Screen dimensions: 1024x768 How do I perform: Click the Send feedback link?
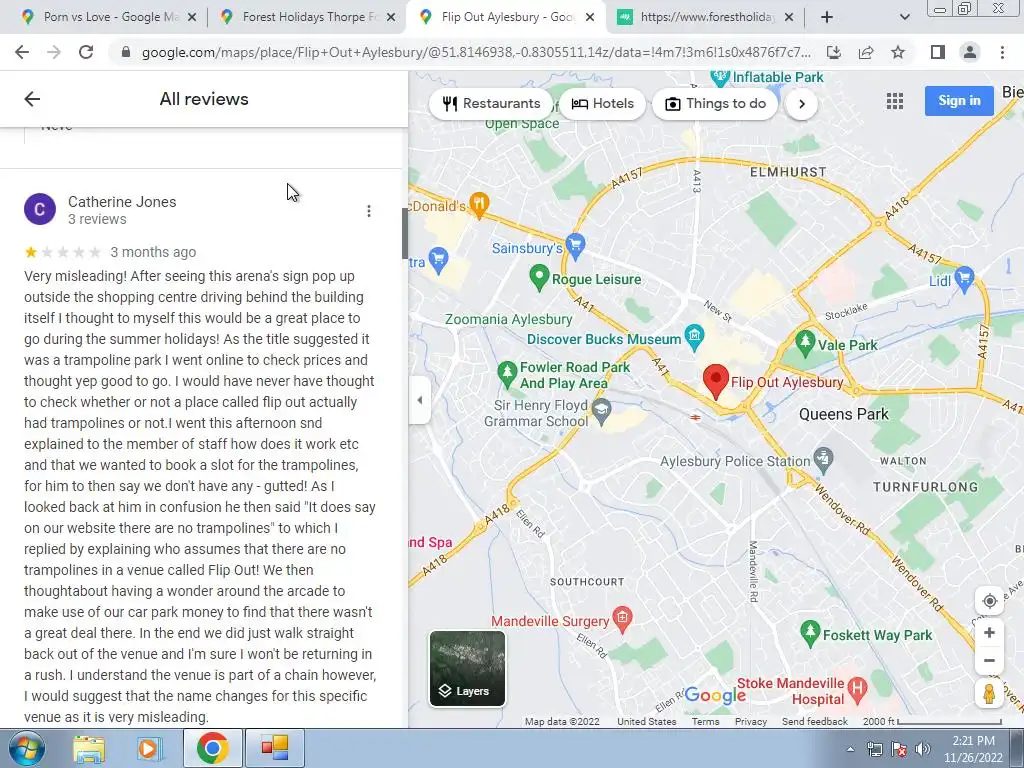tap(814, 722)
